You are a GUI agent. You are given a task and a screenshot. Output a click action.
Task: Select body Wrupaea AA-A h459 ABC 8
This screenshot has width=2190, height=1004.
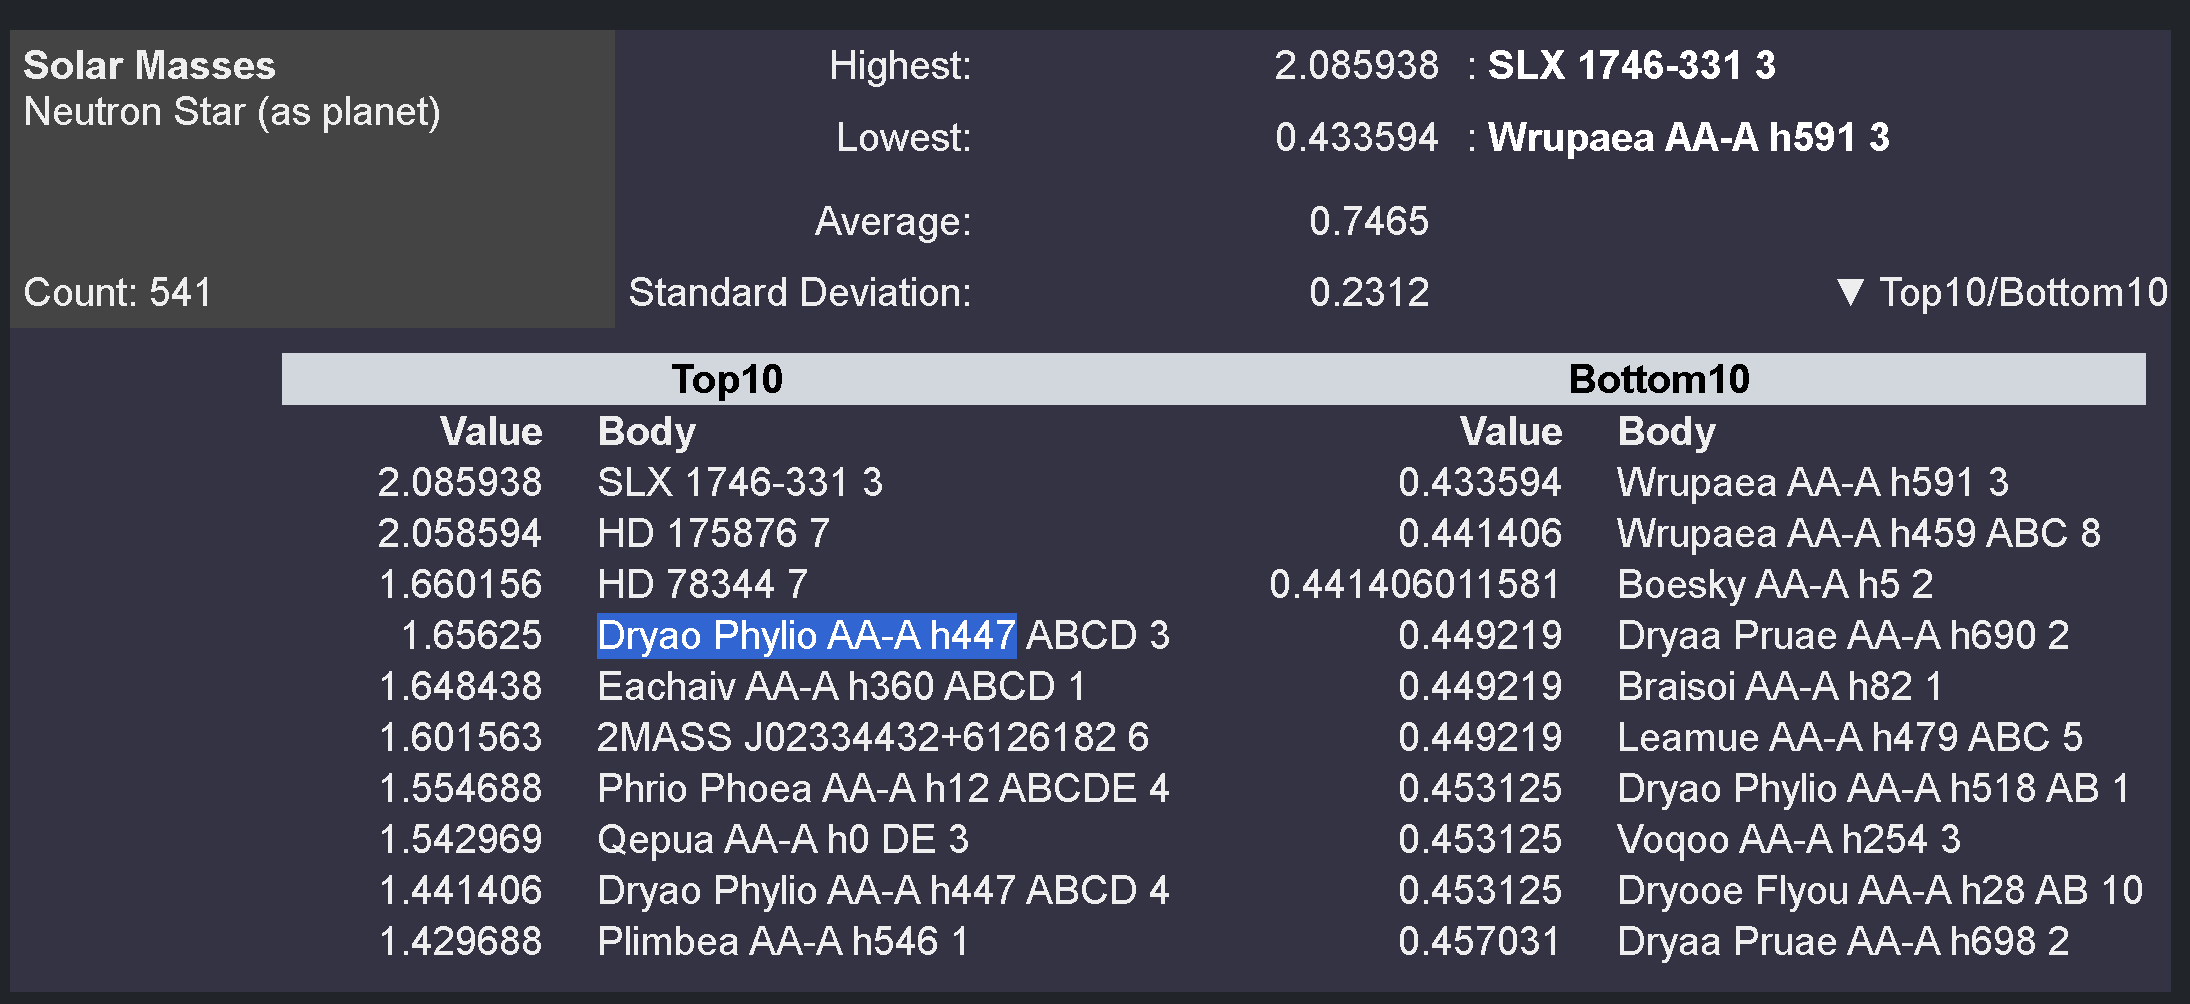1859,533
